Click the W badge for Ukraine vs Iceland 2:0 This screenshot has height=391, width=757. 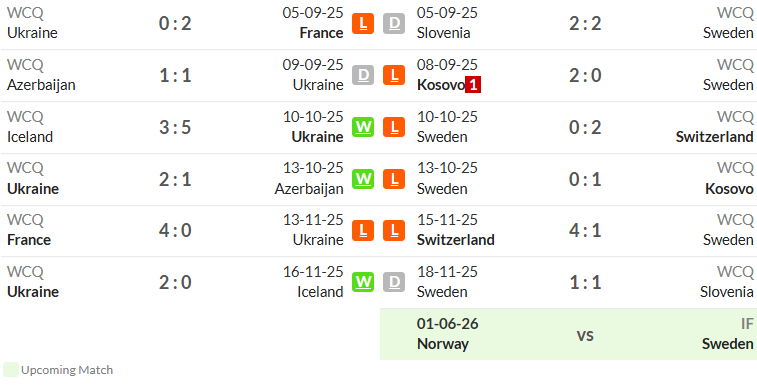363,282
